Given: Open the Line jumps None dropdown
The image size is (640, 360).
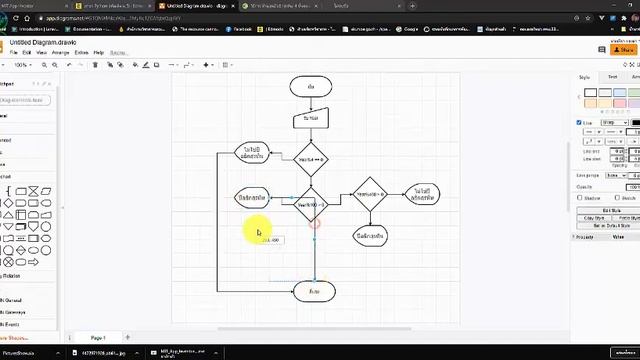Looking at the screenshot, I should [x=616, y=176].
